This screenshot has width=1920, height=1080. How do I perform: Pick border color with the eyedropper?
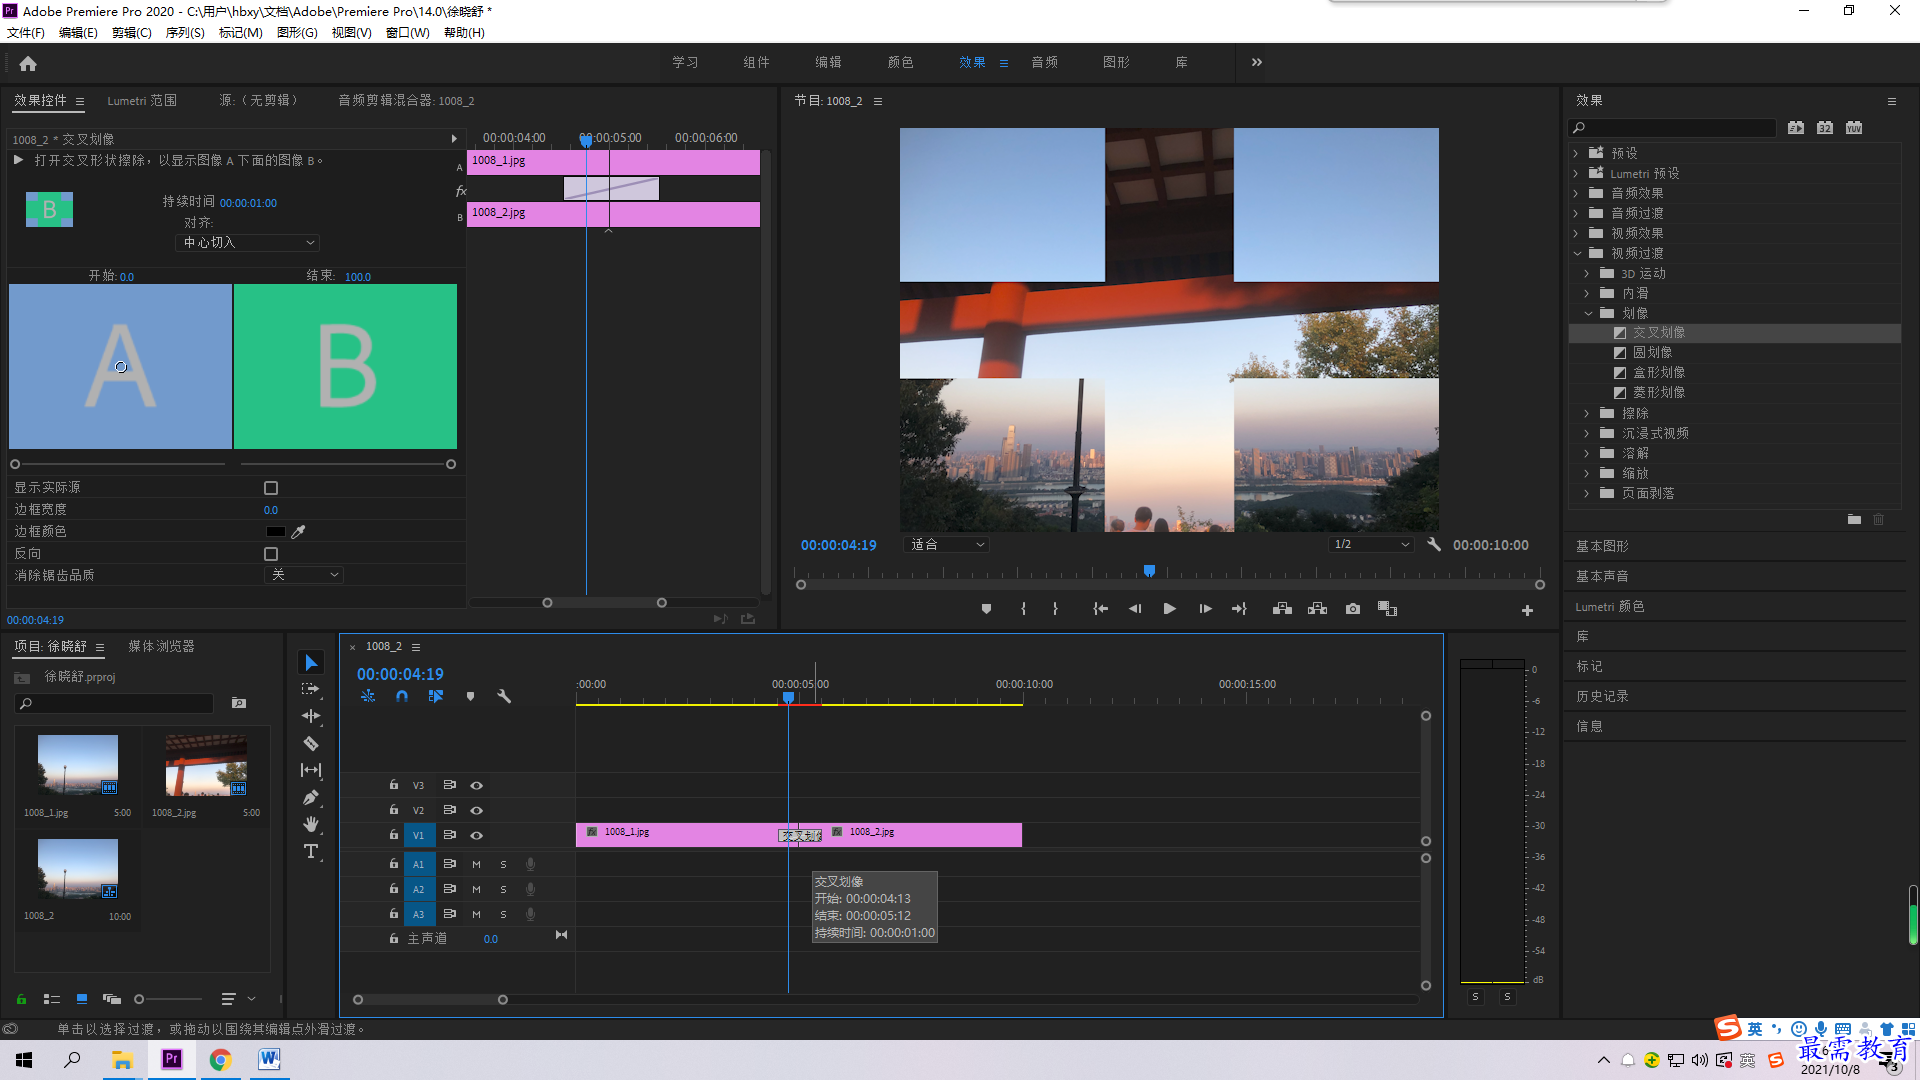[298, 532]
